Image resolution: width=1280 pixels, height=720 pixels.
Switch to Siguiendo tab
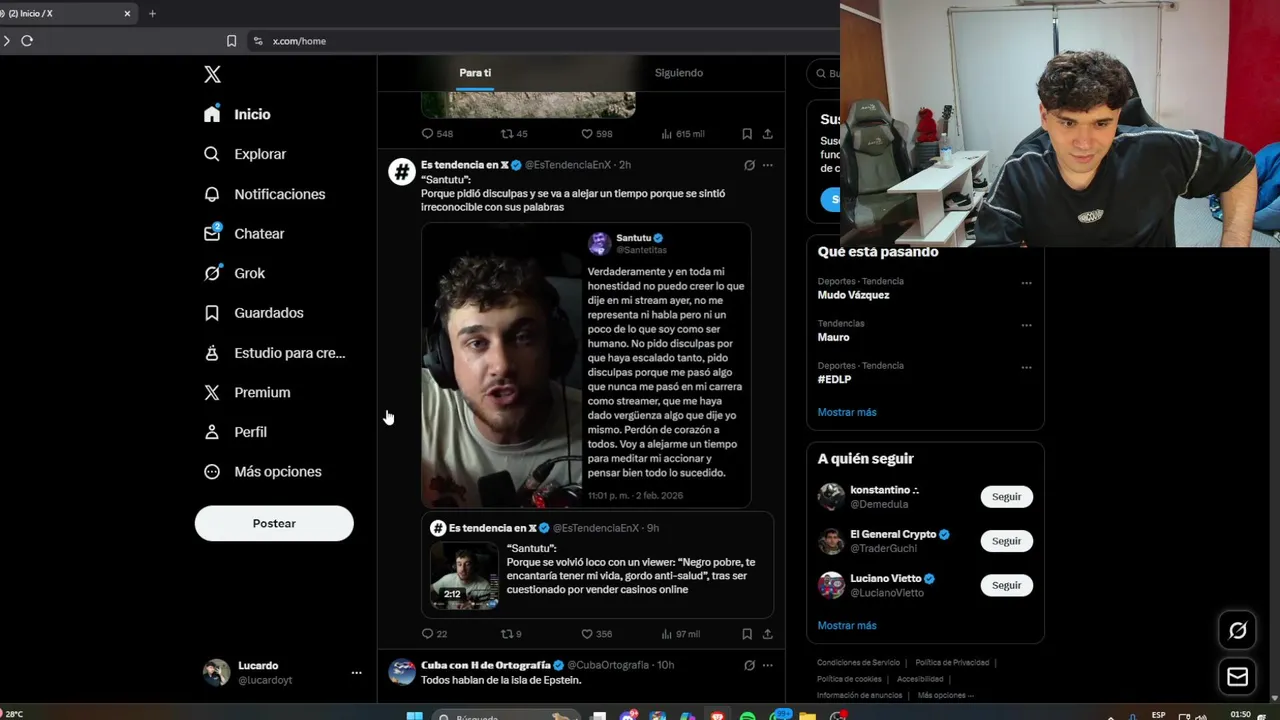[x=679, y=73]
